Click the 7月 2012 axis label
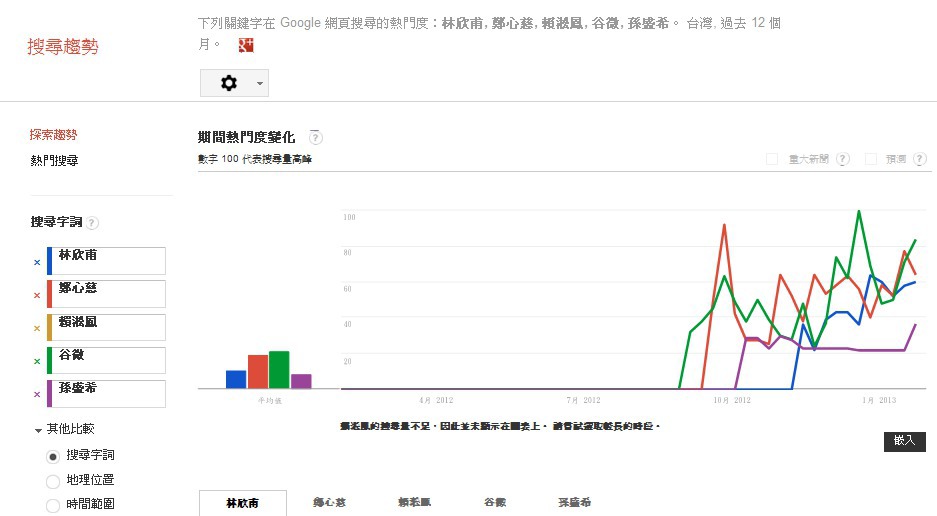Image resolution: width=937 pixels, height=516 pixels. coord(583,400)
